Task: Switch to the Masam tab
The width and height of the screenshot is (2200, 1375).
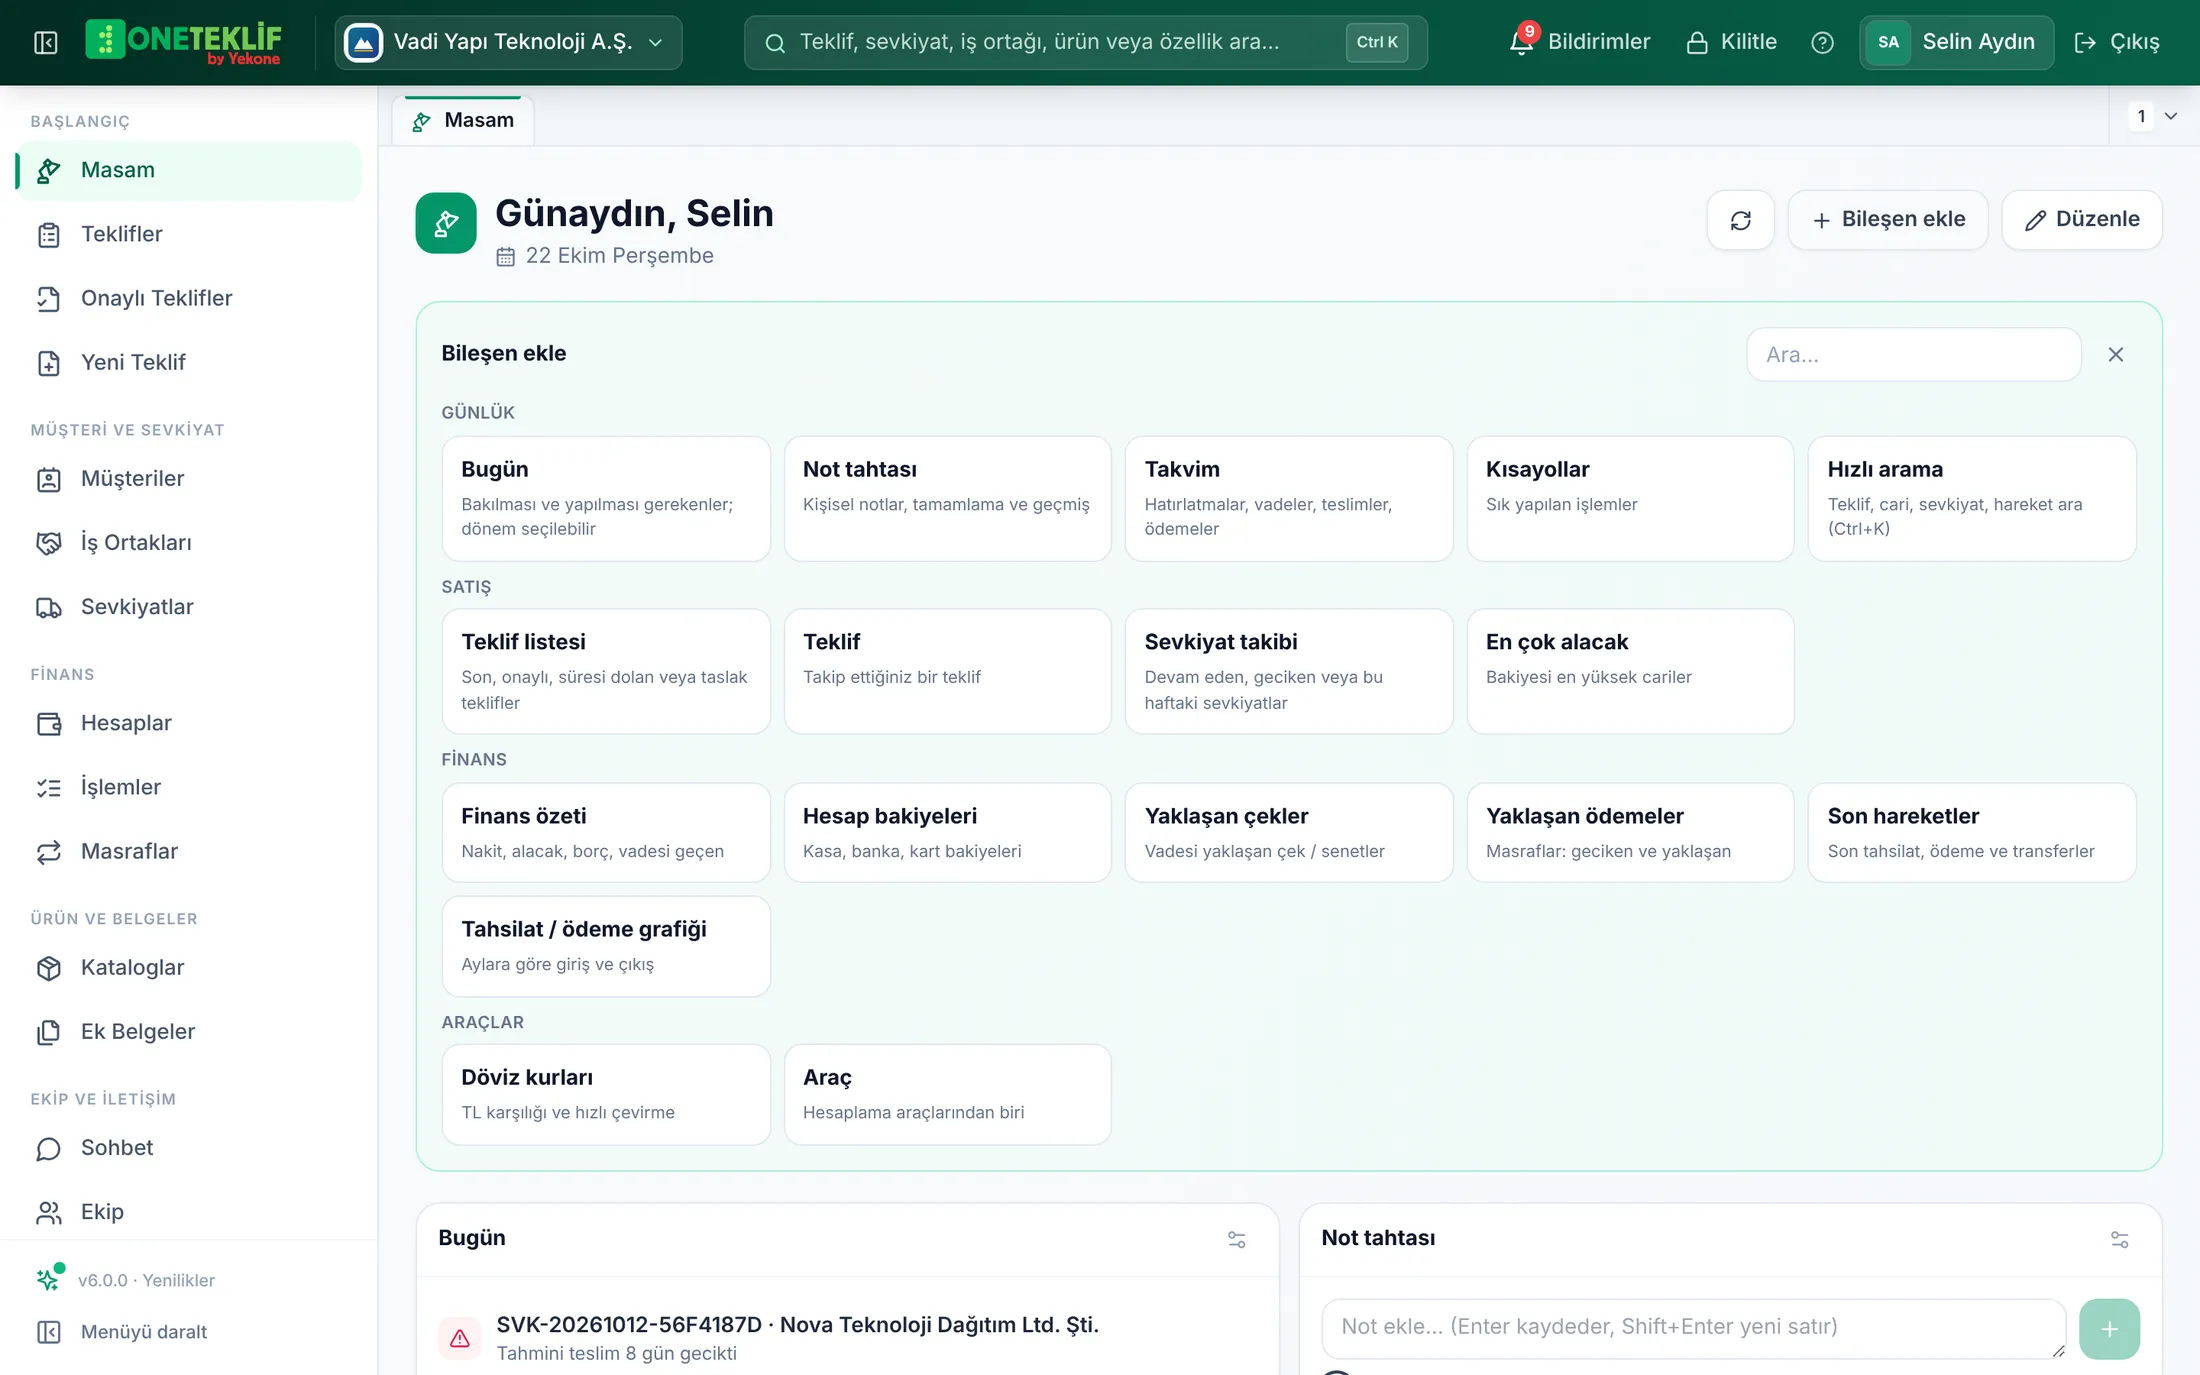Action: pos(463,120)
